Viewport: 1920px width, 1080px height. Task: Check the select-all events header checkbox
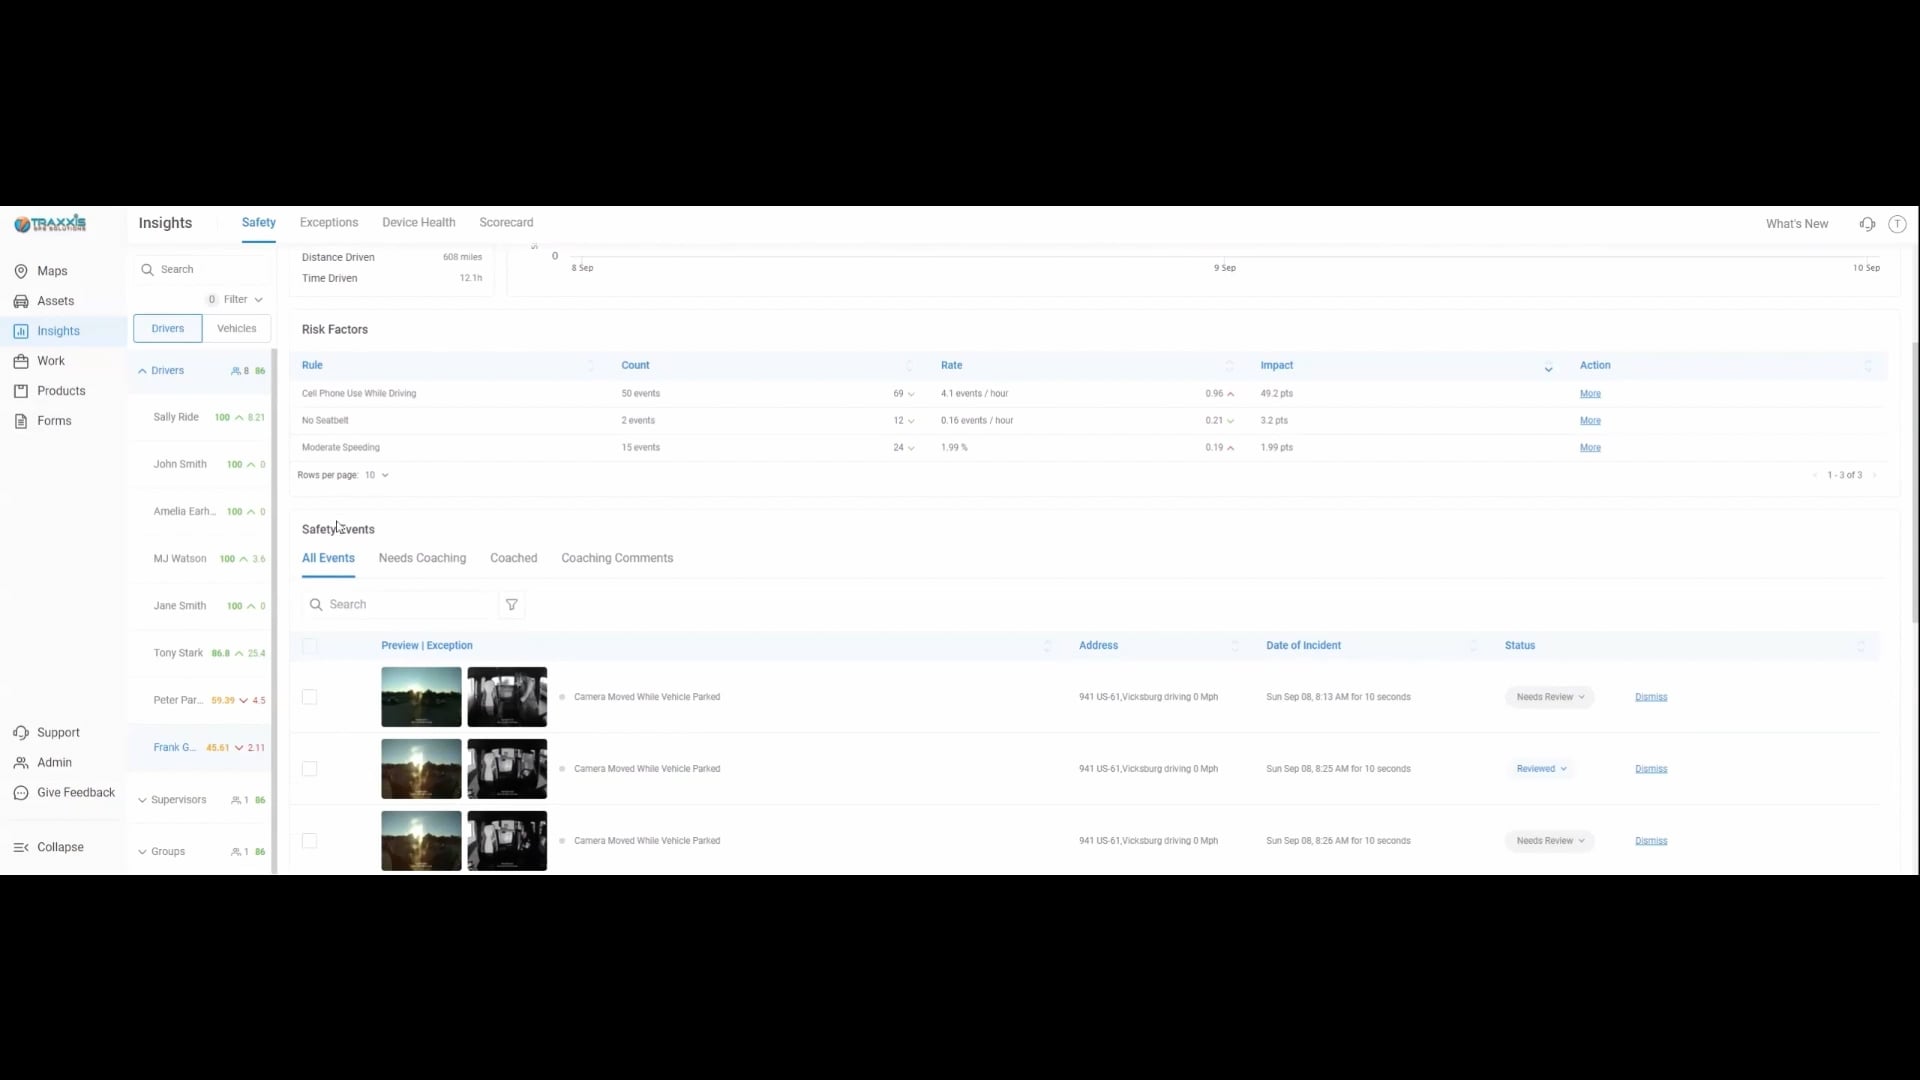310,646
